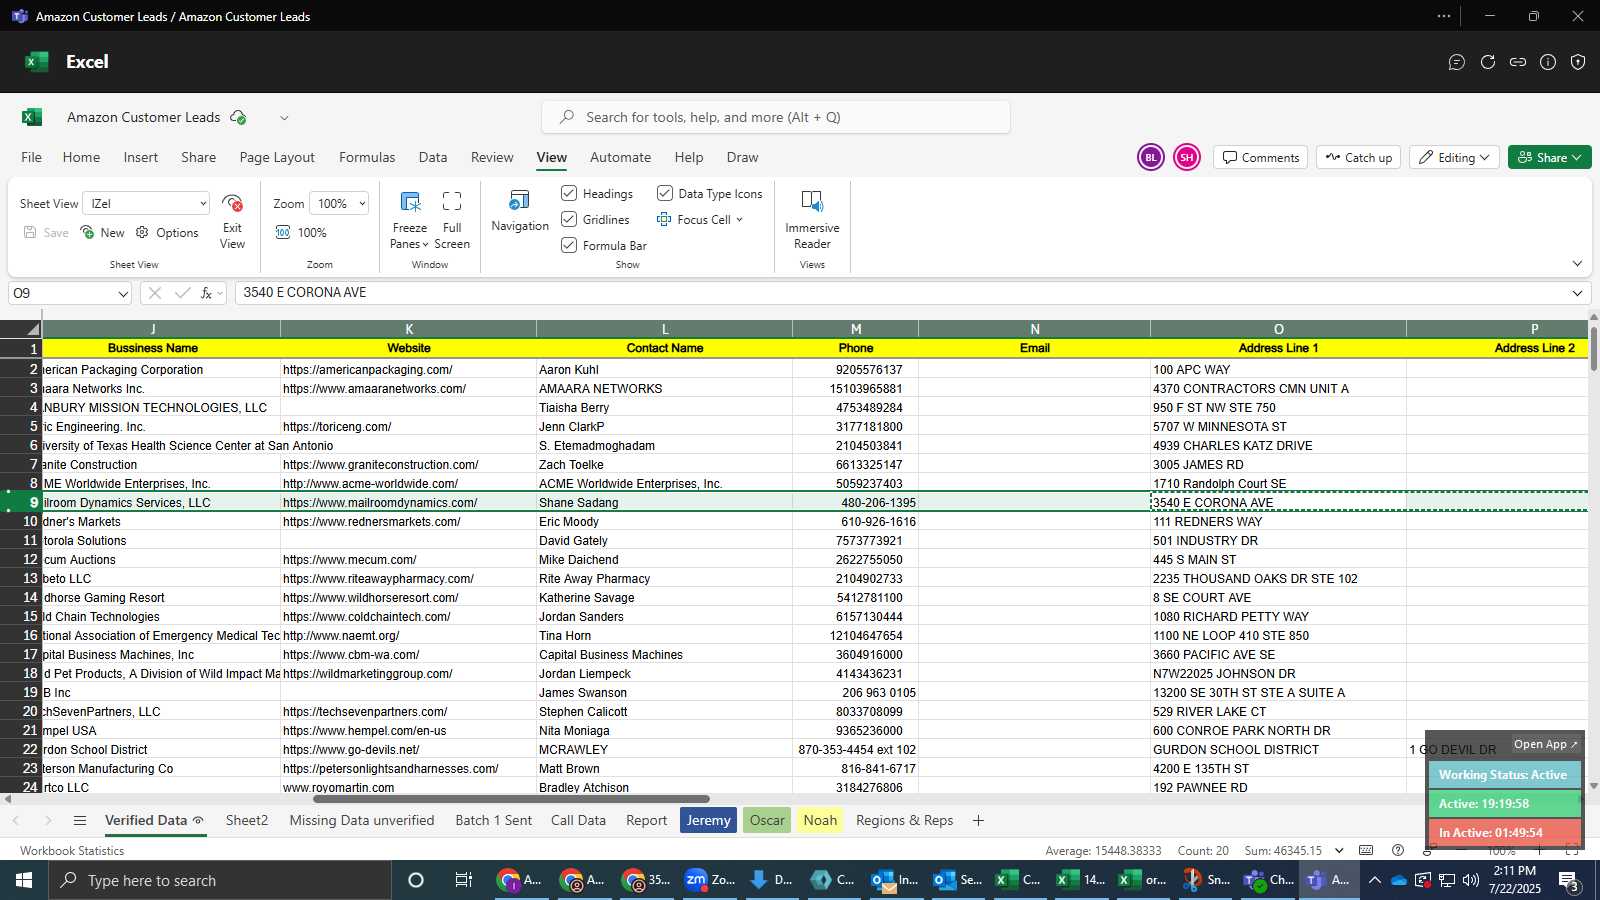
Task: Open the SH collaborator avatar
Action: 1187,157
